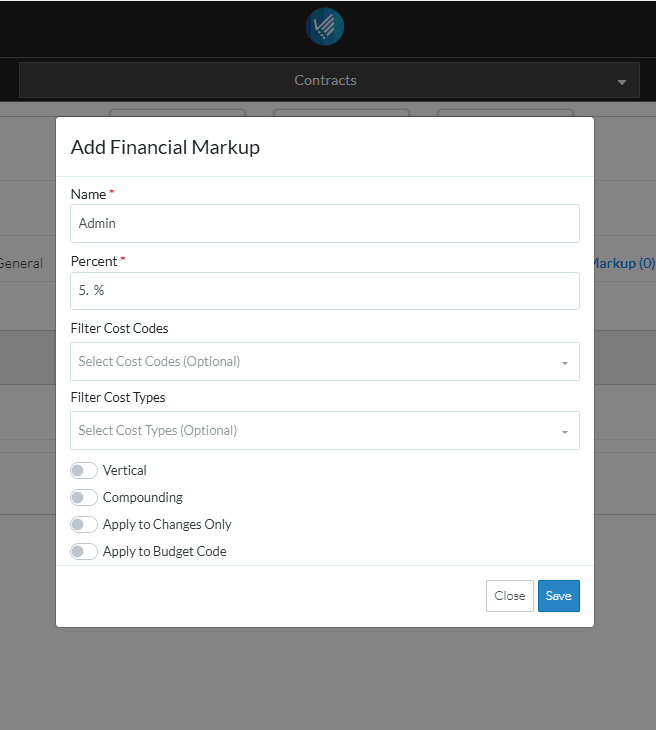Click the Contracts dropdown caret arrow
Screen dimensions: 656x730
621,81
